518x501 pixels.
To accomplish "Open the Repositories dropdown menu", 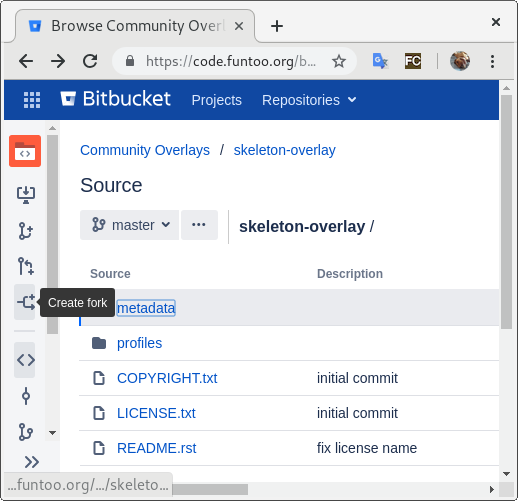I will (309, 100).
